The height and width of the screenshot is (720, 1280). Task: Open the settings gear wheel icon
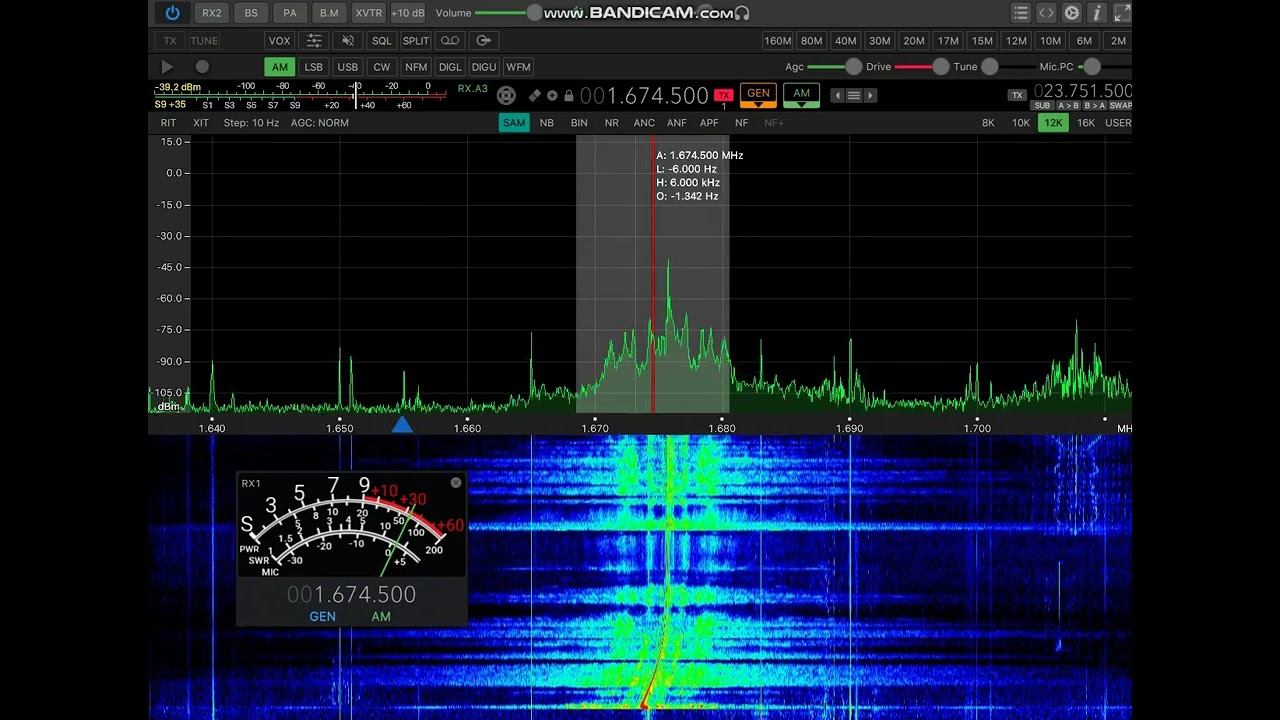click(x=1072, y=13)
